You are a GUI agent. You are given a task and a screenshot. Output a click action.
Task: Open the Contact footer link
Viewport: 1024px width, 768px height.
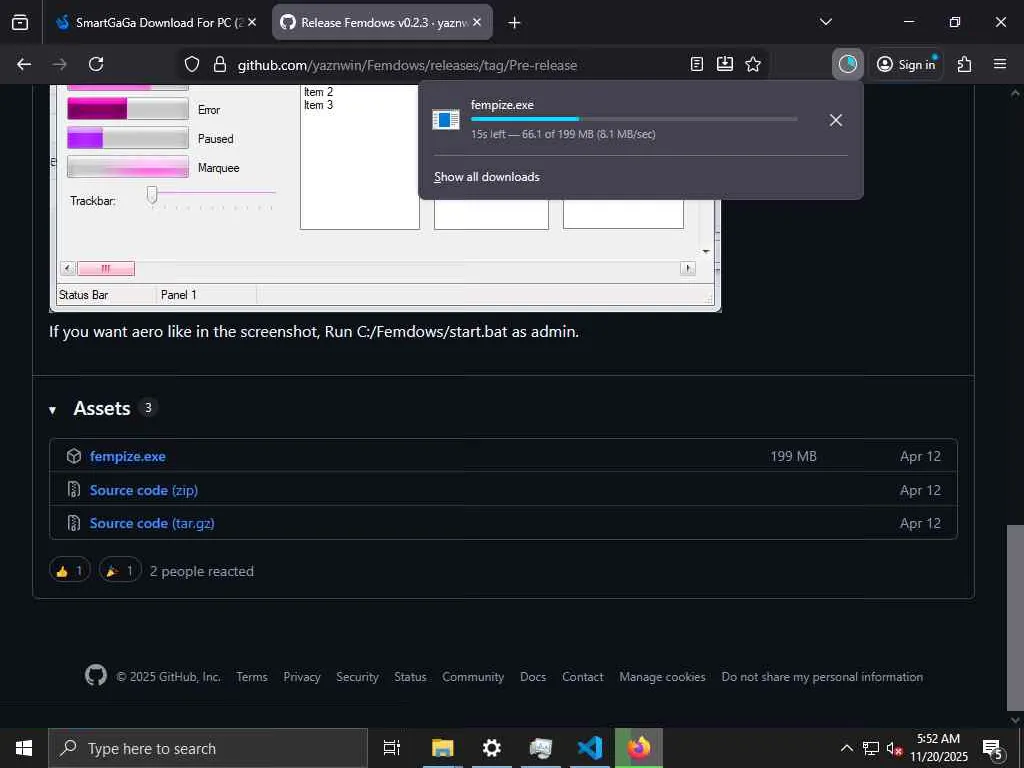coord(583,677)
